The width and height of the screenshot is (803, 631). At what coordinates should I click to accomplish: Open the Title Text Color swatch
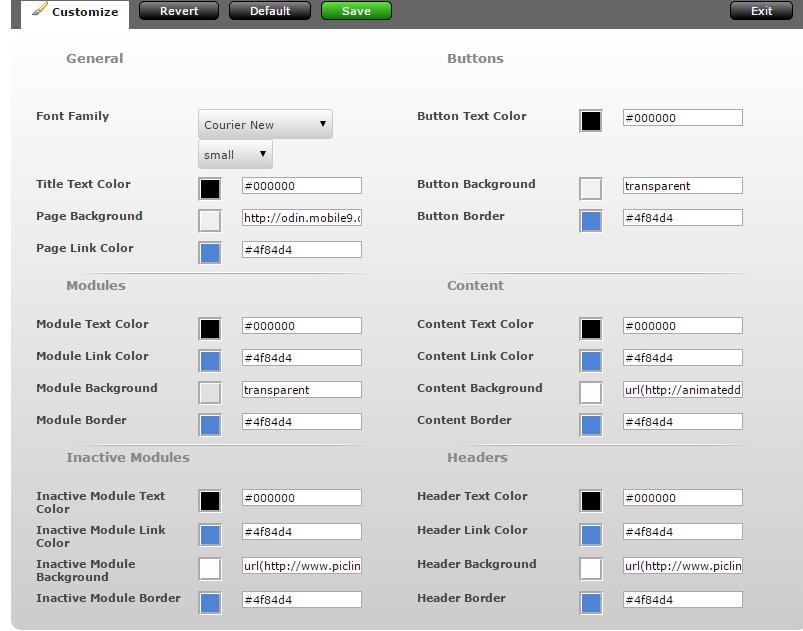coord(210,189)
